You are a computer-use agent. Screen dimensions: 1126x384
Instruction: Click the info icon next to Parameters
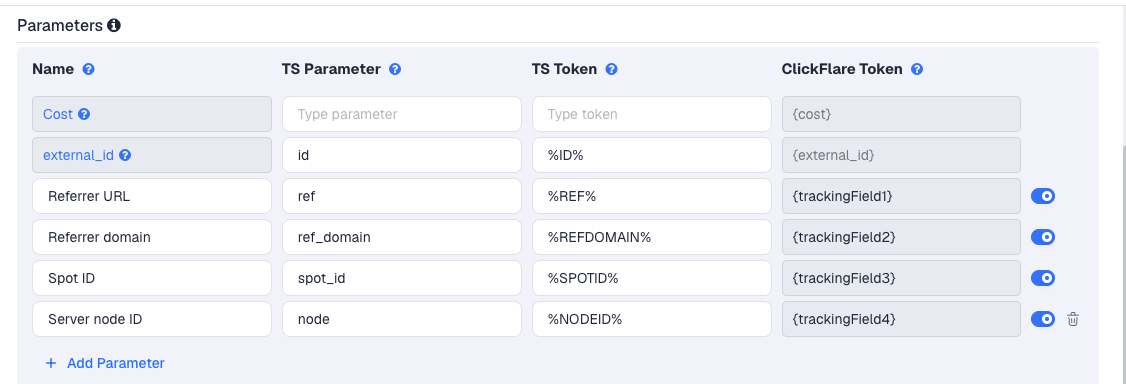click(x=113, y=26)
